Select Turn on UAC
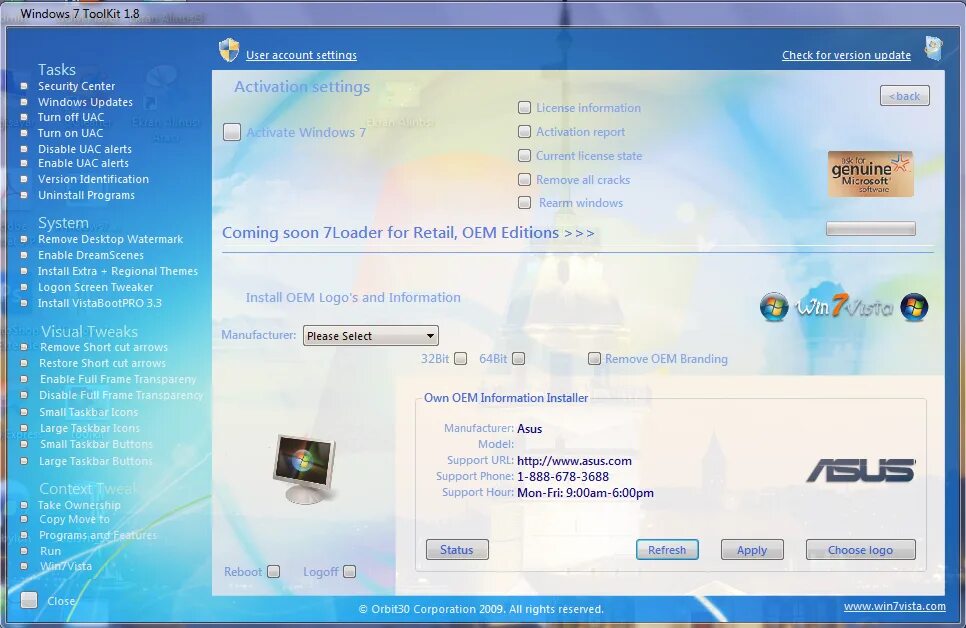The height and width of the screenshot is (628, 966). tap(70, 133)
